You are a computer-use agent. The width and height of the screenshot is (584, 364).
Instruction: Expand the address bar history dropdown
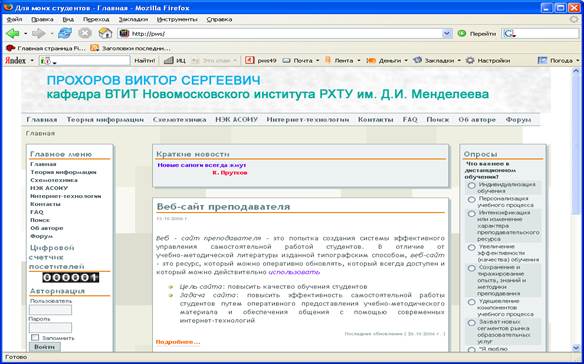[x=447, y=34]
